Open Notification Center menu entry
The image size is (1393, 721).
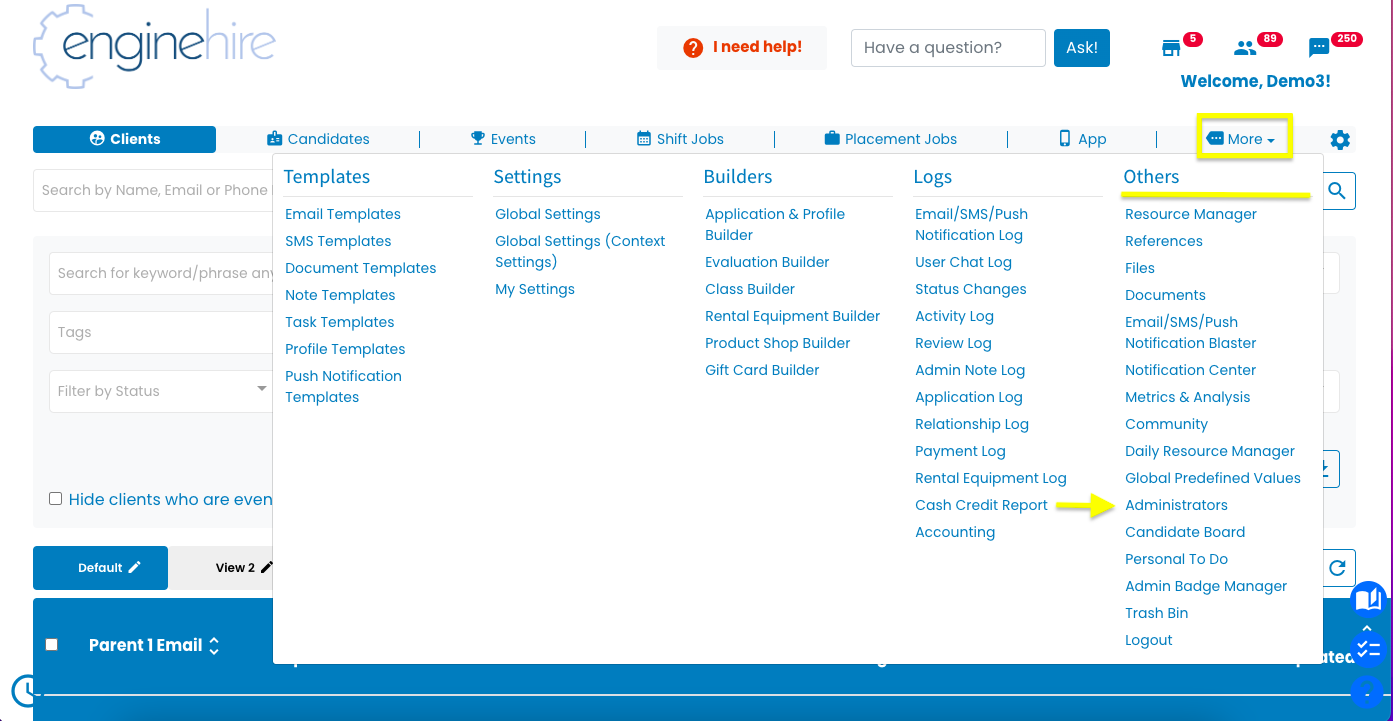click(x=1190, y=370)
